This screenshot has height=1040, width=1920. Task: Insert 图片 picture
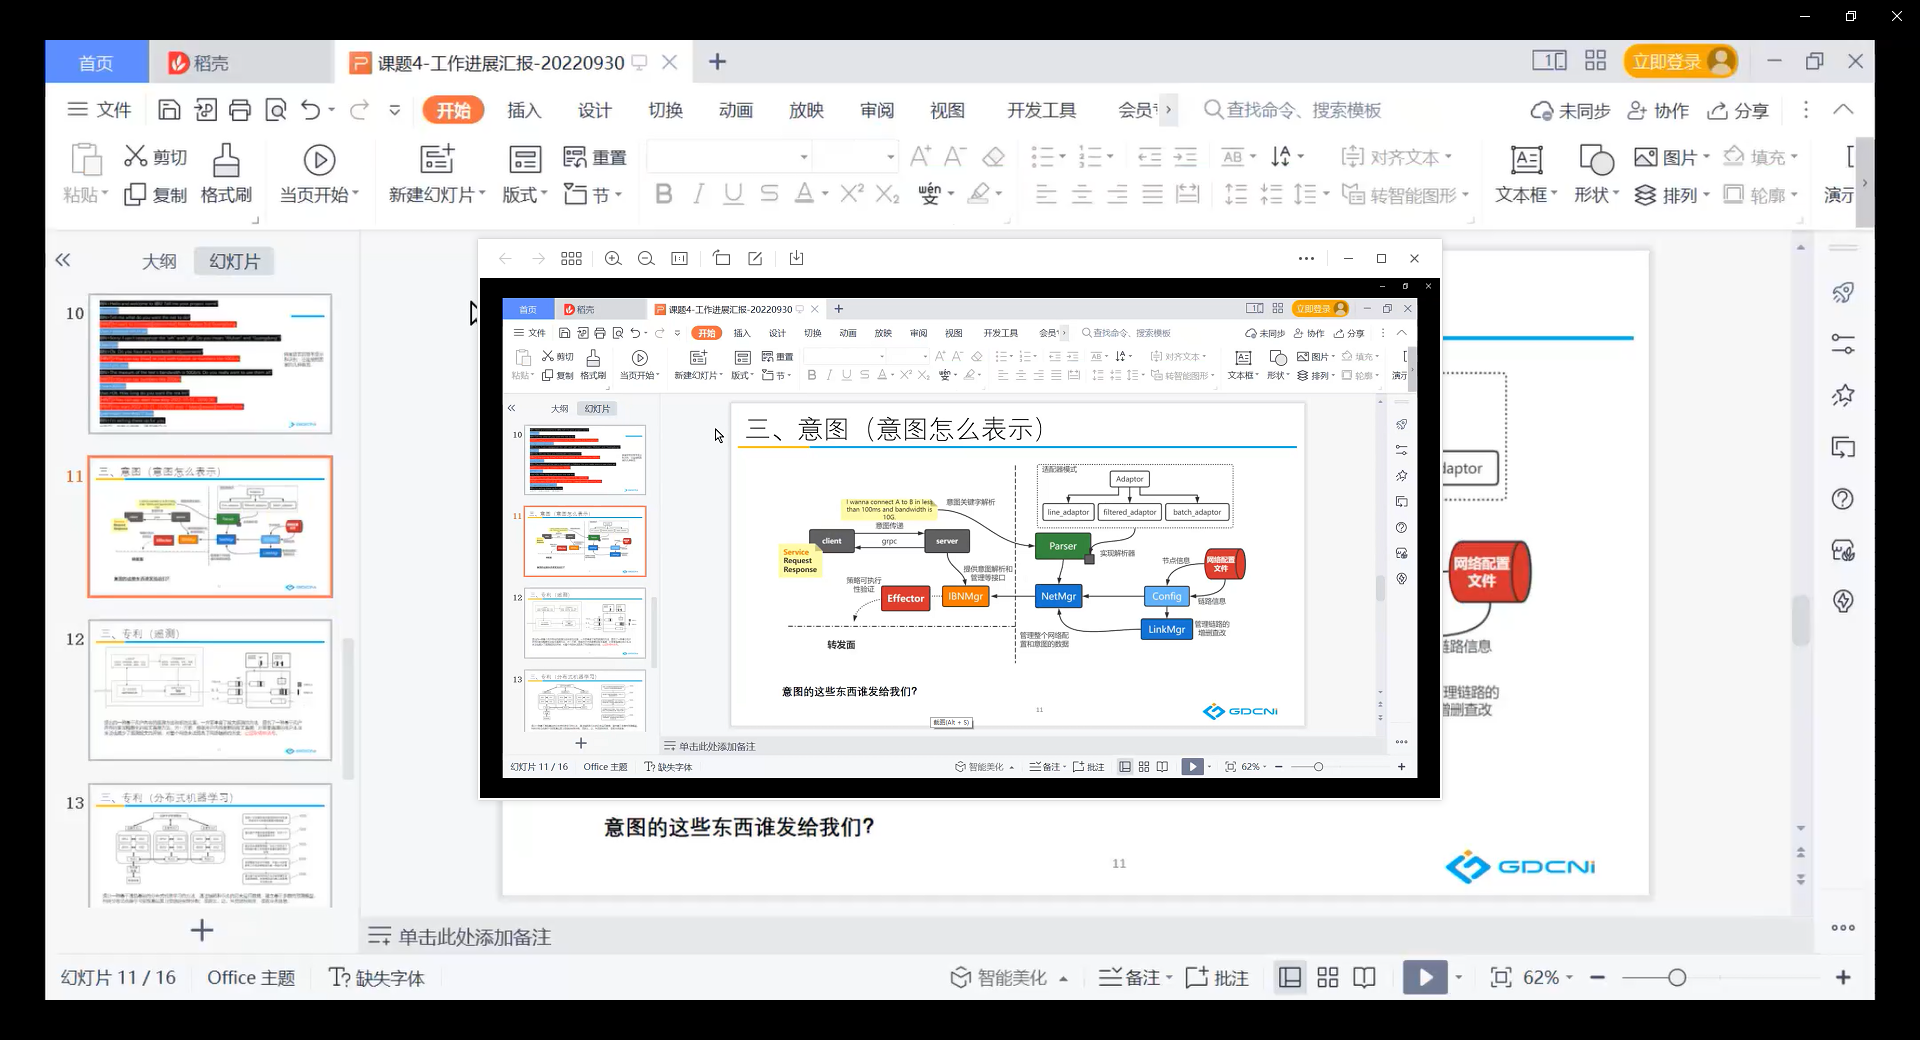point(1672,157)
